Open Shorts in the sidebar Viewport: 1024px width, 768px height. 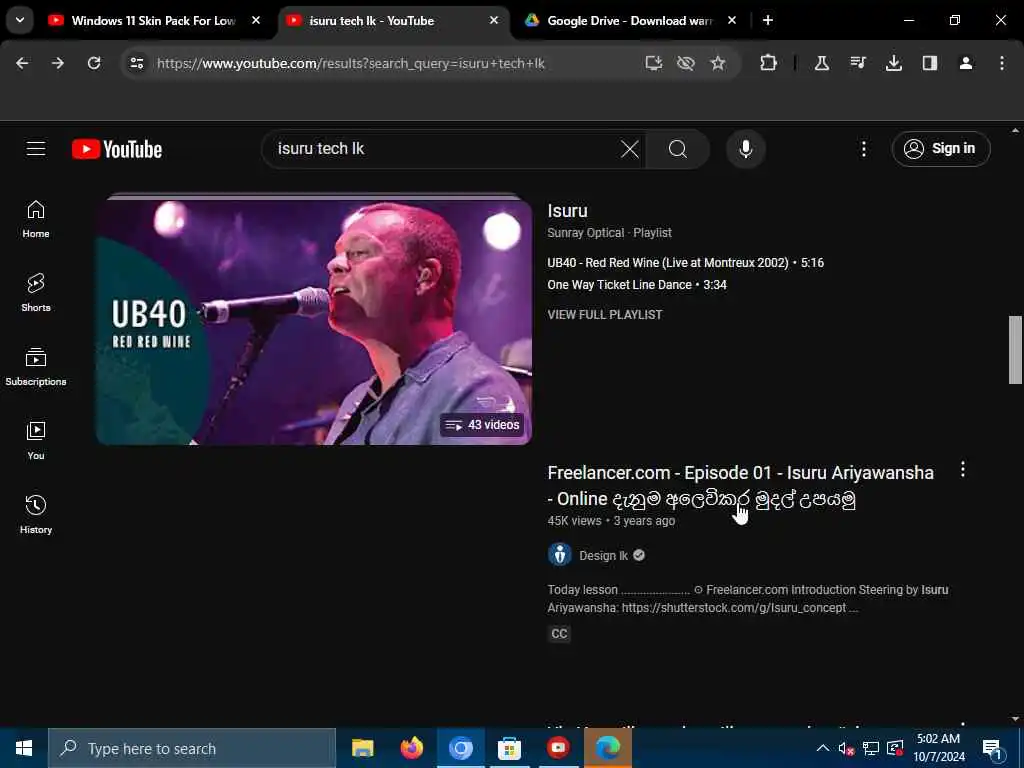[36, 293]
